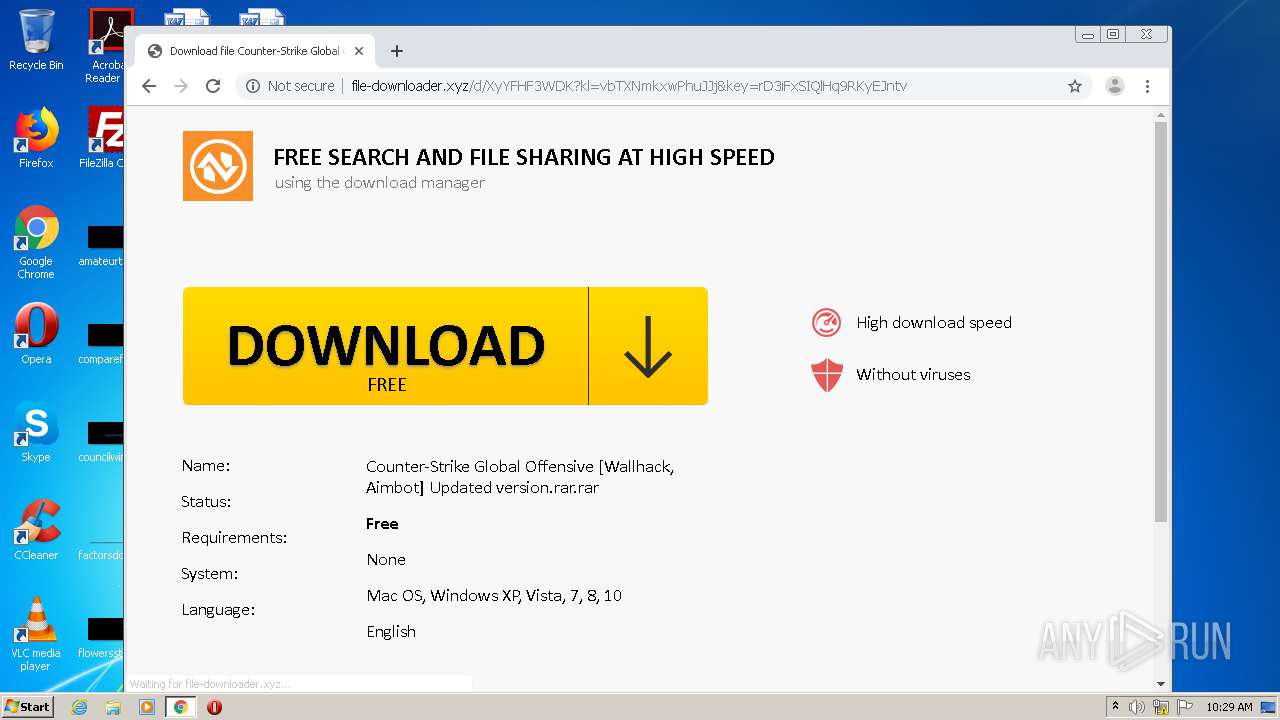Open a new tab with the plus button
1280x720 pixels.
click(x=397, y=51)
